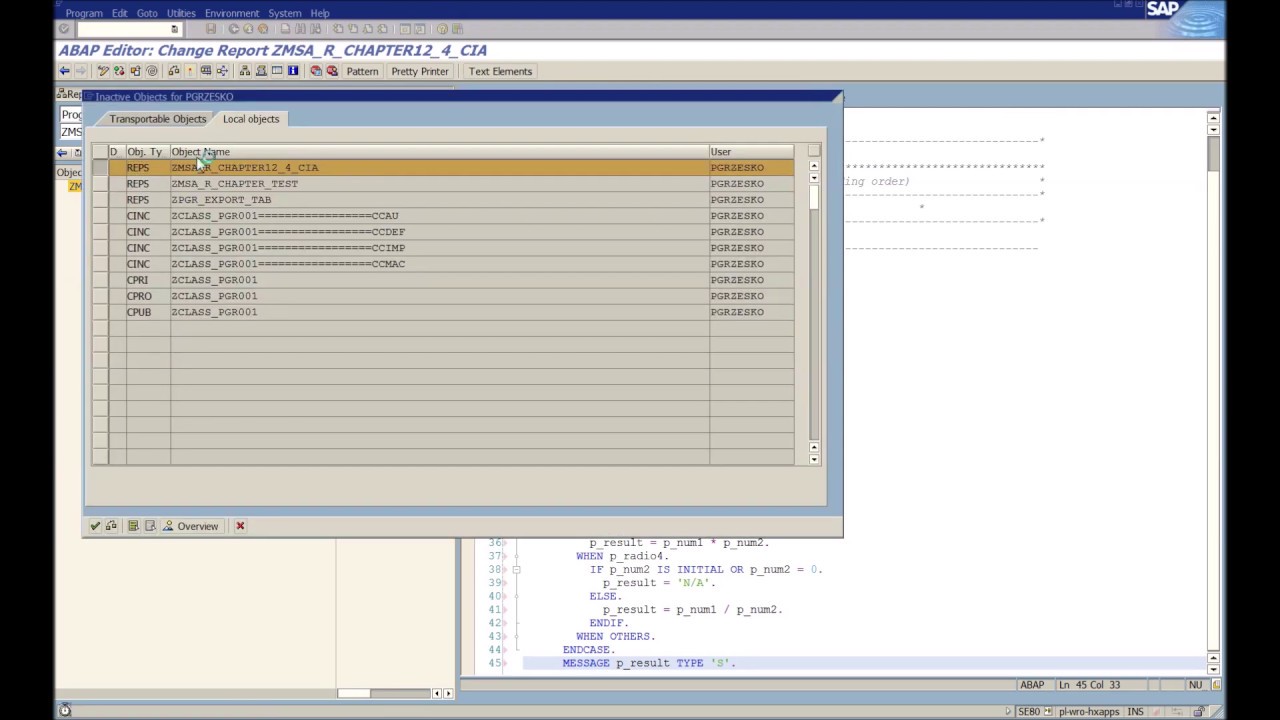Click the Other Object icon in toolbar

(x=135, y=71)
